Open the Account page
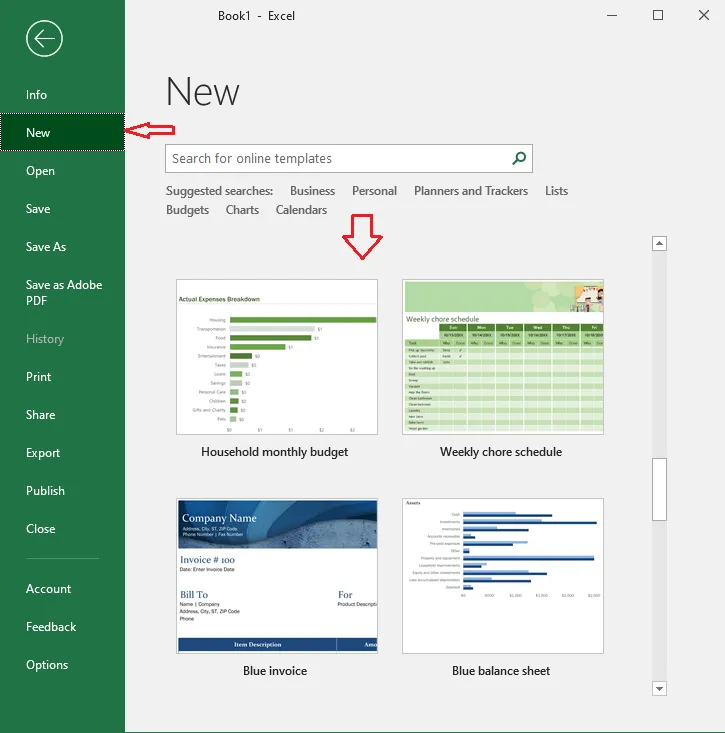 pos(62,589)
